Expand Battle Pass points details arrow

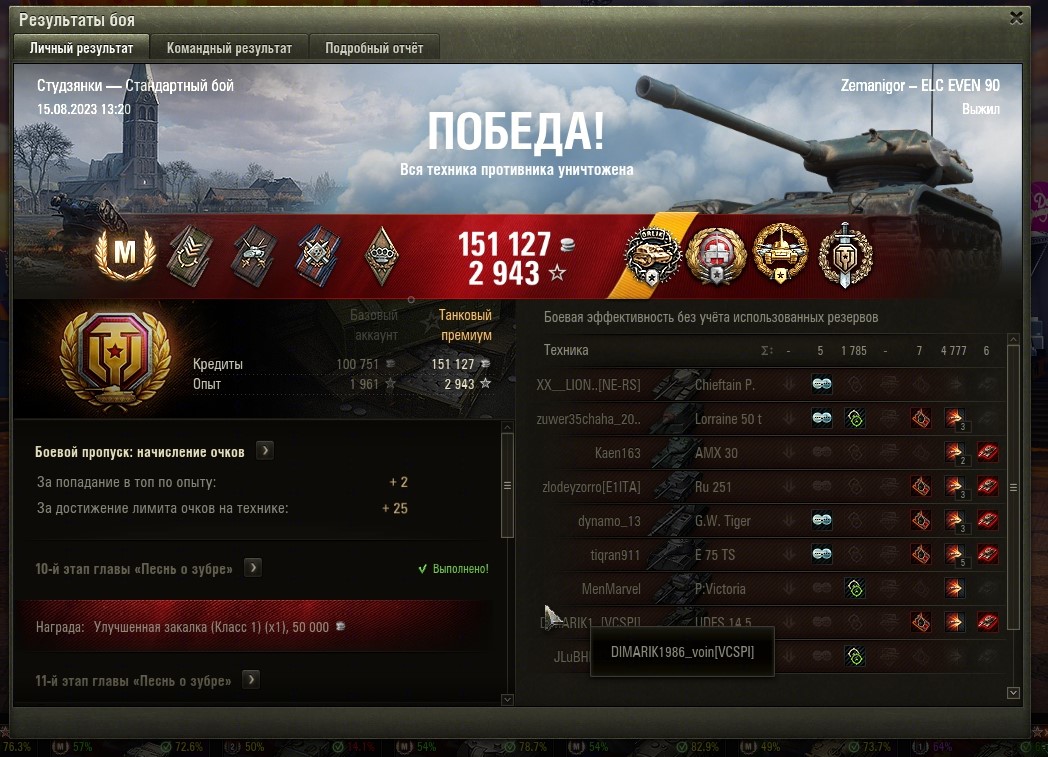coord(265,451)
